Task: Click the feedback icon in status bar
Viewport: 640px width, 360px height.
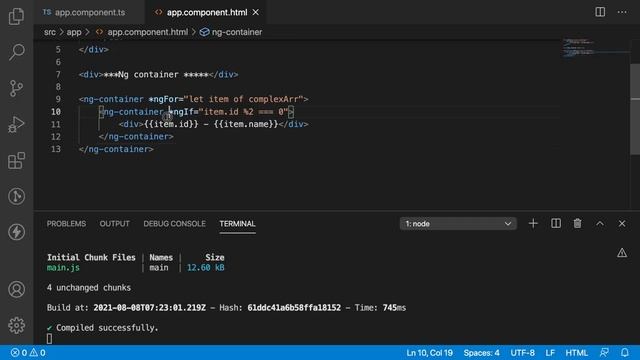Action: click(x=604, y=353)
